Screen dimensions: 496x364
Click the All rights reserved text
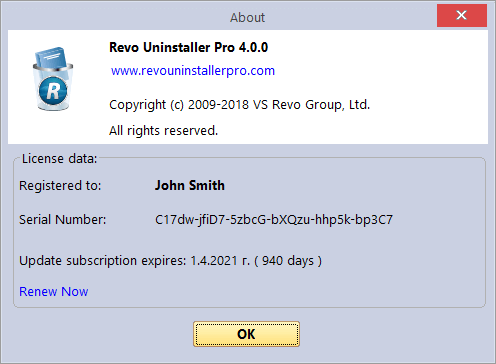coord(163,131)
